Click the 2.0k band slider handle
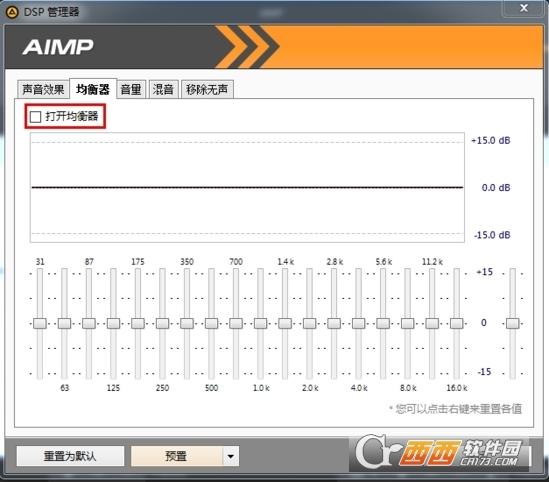 [310, 323]
